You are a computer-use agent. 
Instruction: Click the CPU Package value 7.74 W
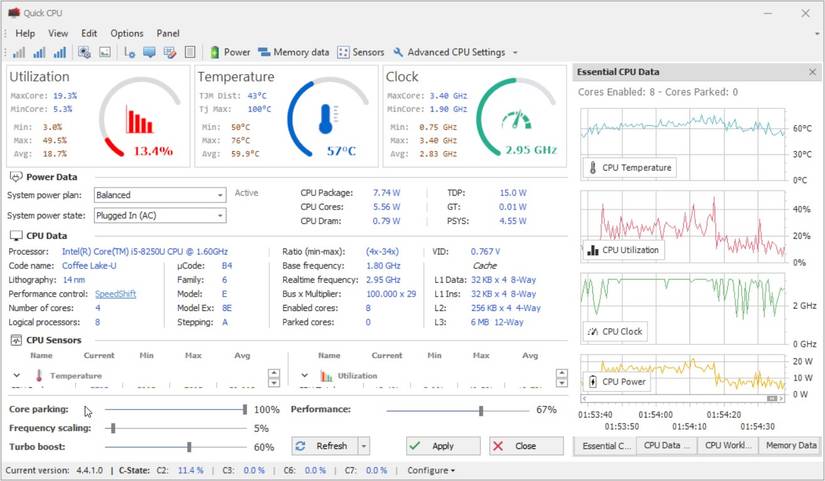click(387, 193)
